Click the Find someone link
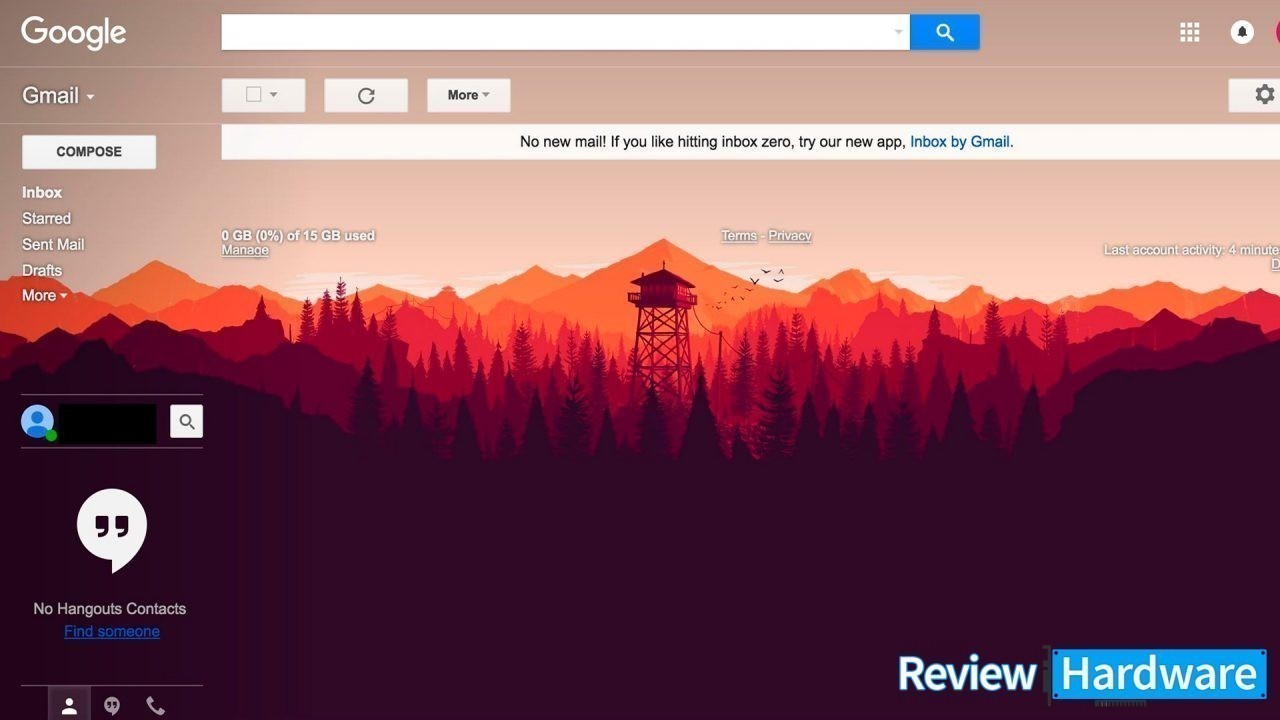Screen dimensions: 1280x720 (x=112, y=631)
